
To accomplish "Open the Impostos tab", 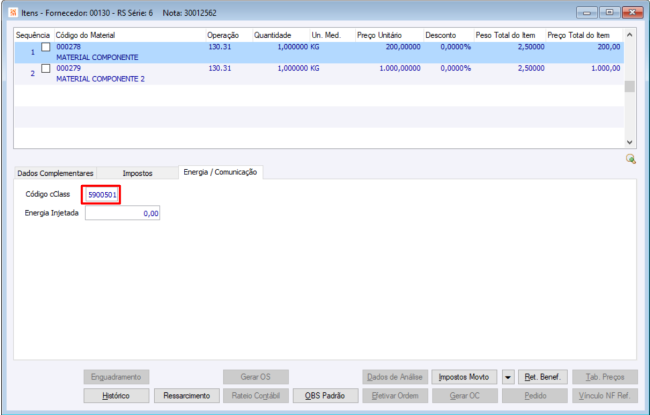I will [x=137, y=173].
